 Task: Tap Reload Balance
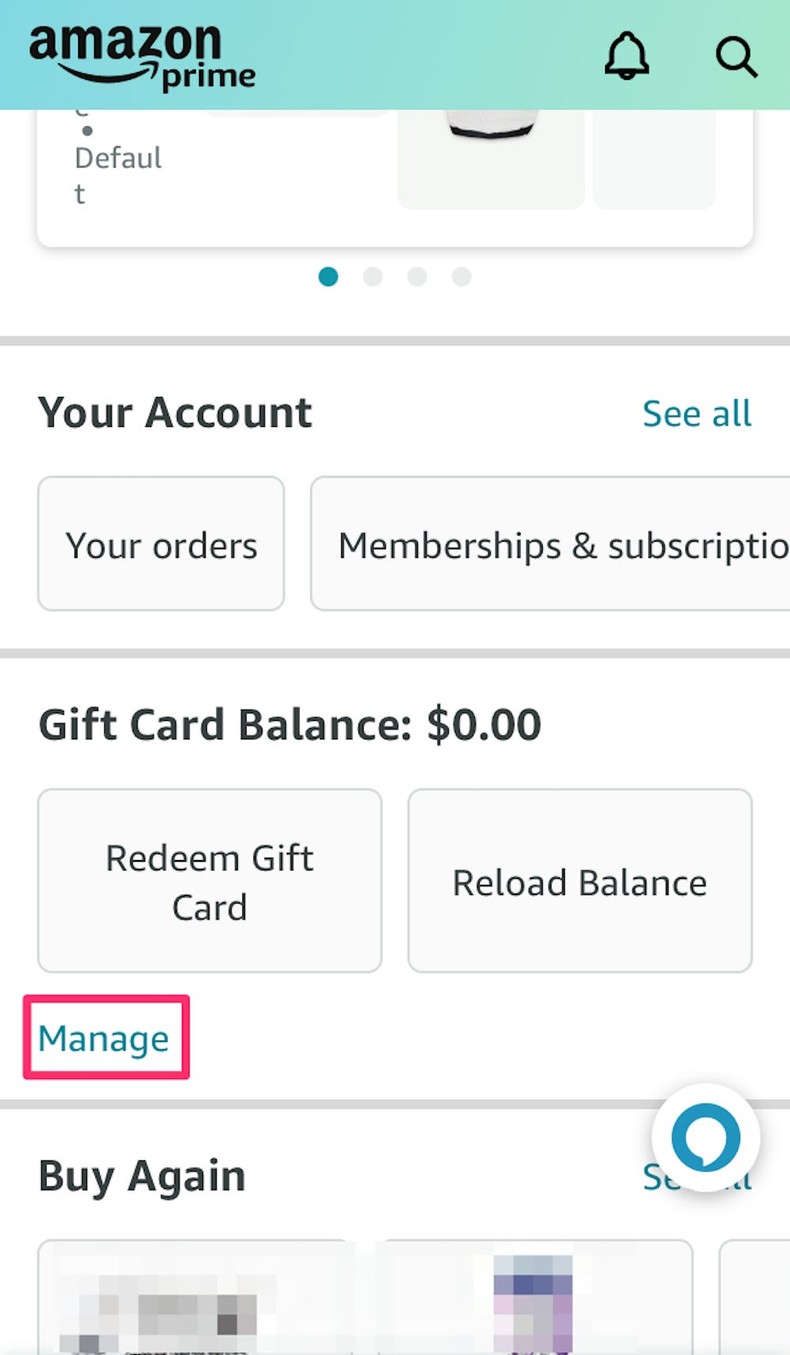coord(578,880)
